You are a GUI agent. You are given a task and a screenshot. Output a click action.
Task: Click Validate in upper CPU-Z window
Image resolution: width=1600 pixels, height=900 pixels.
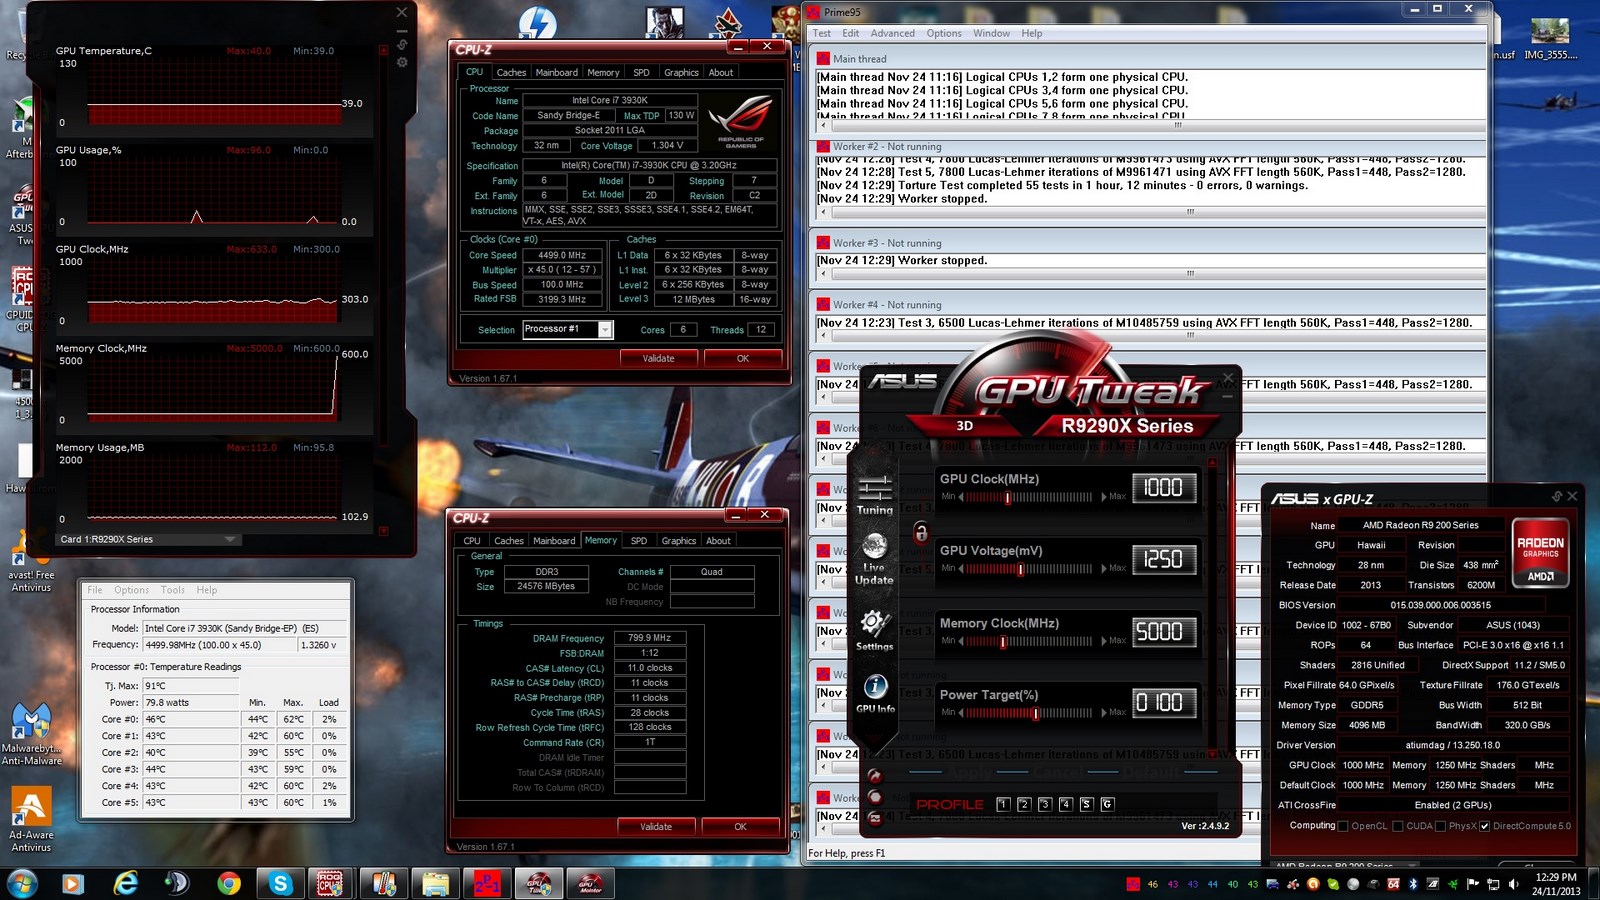658,358
